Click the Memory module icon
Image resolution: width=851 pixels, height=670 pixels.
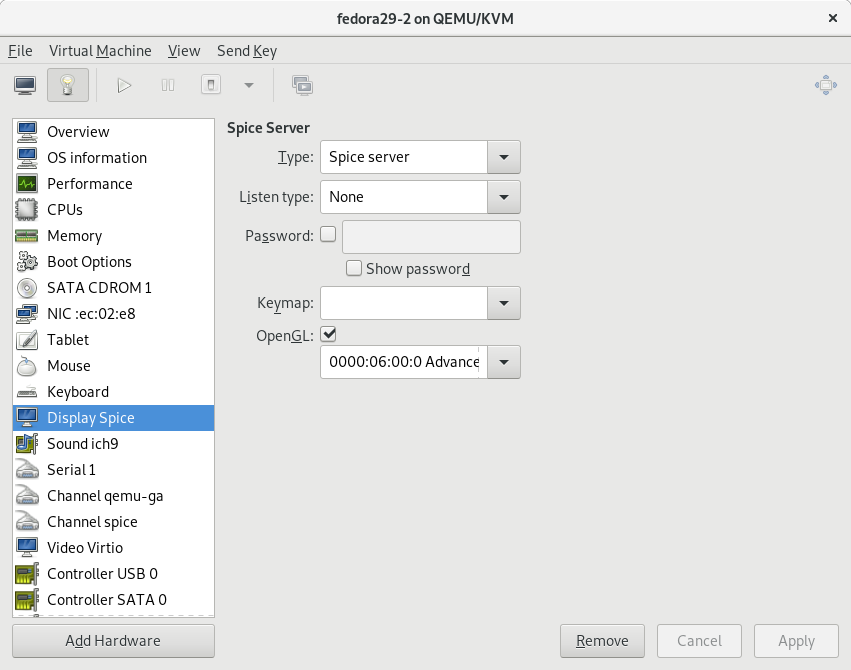pos(27,236)
